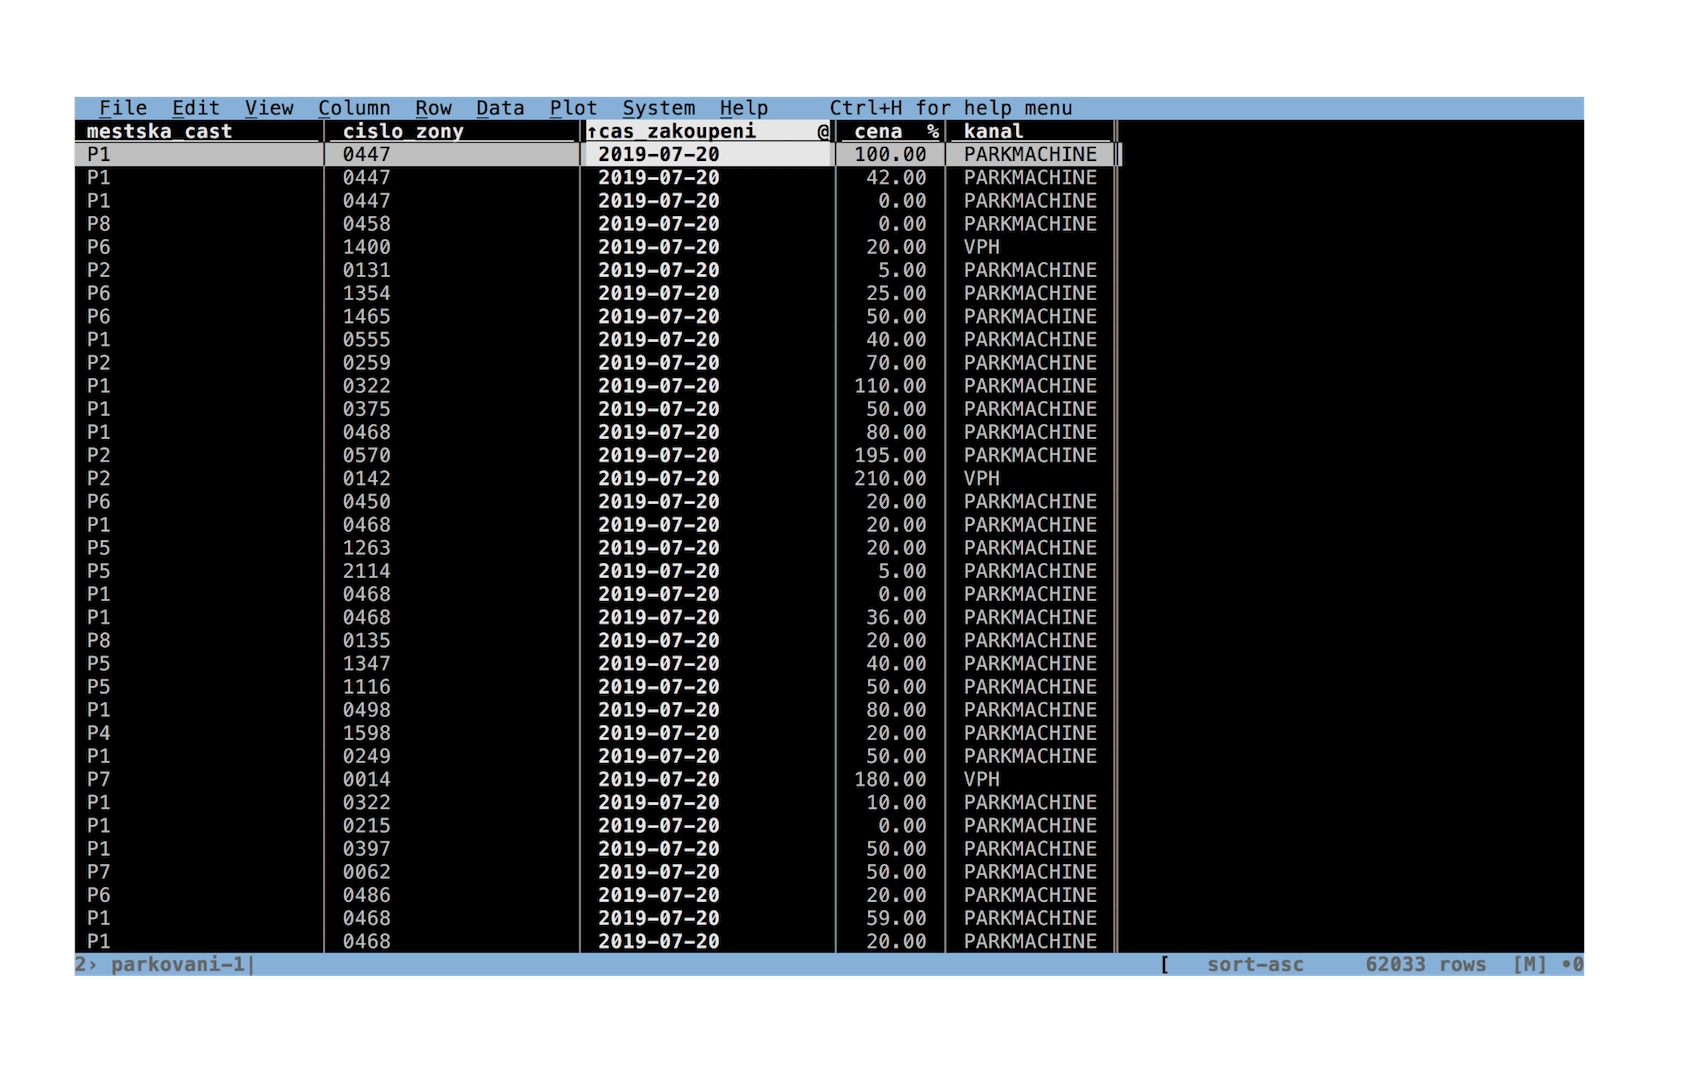Click the @ date type indicator
Viewport: 1690px width, 1080px height.
pyautogui.click(x=823, y=132)
